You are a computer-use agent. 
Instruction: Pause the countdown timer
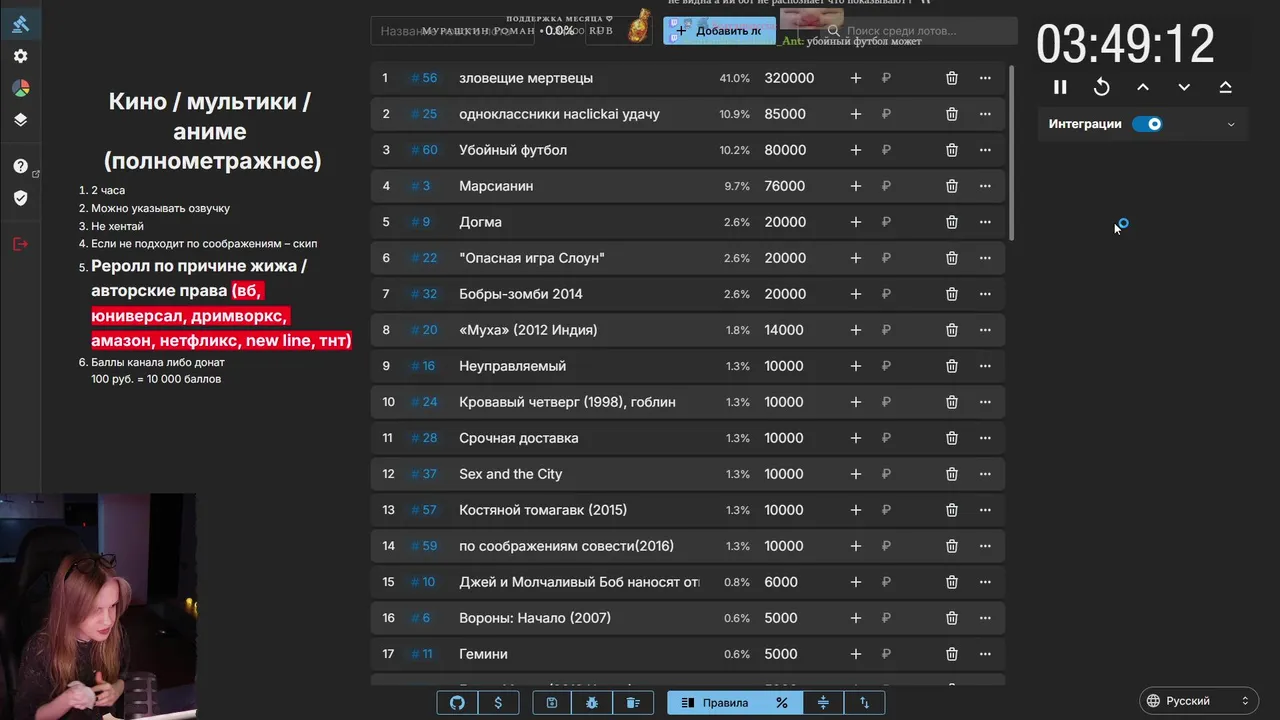1060,87
